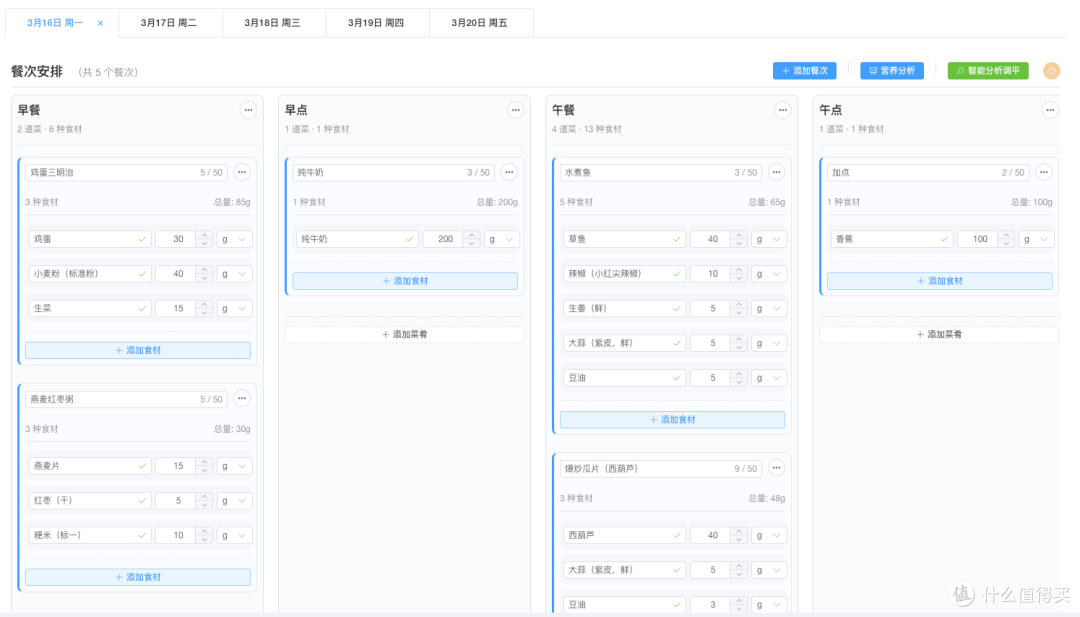Click 添加菜肴 in the 早点 column

coord(404,334)
